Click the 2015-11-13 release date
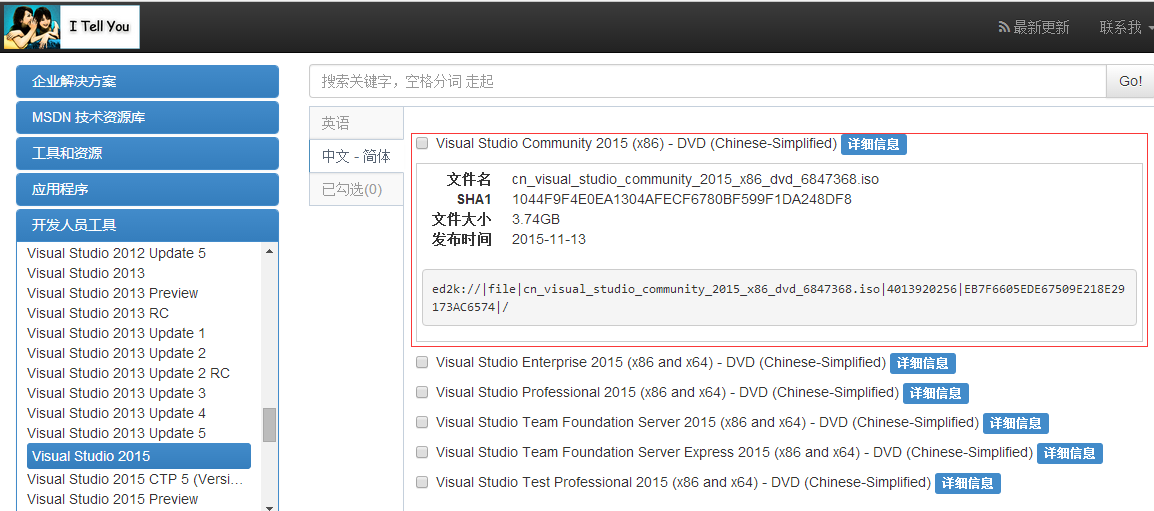 point(549,239)
